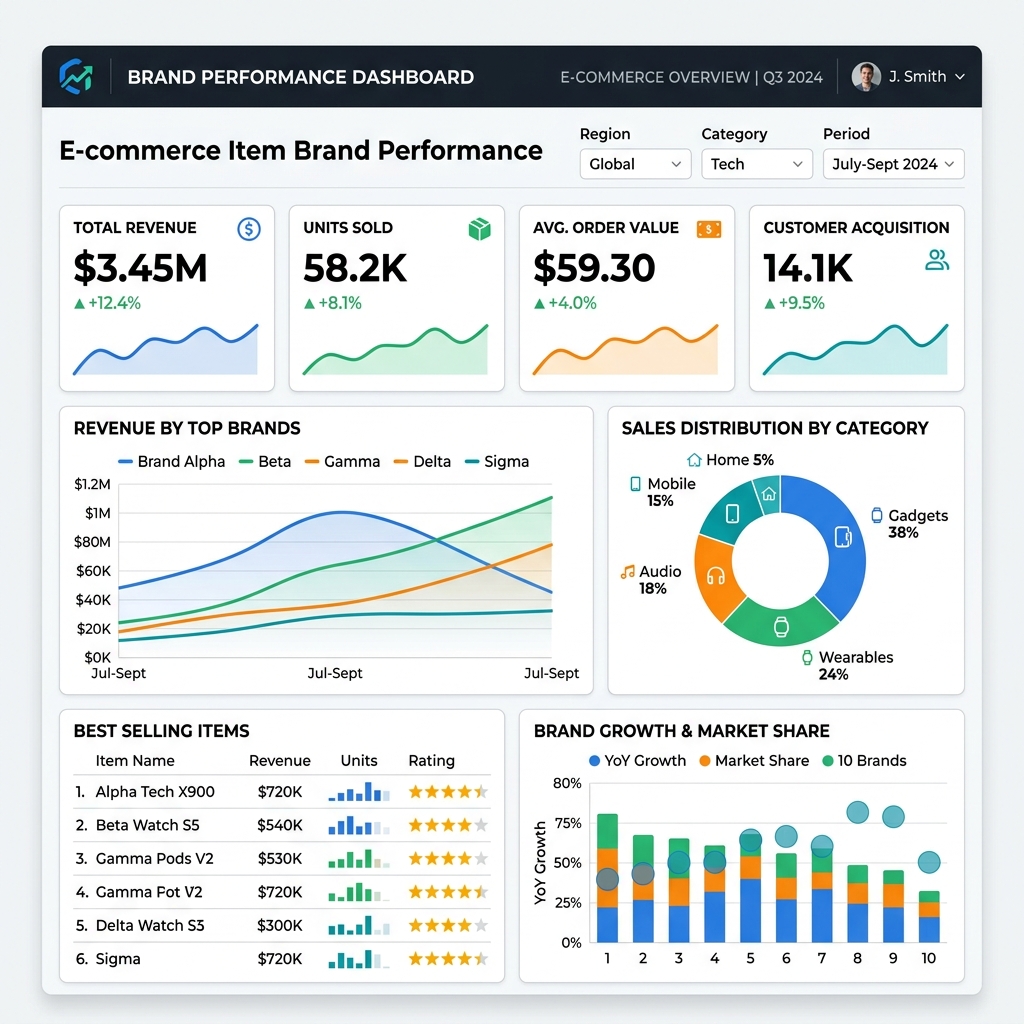The width and height of the screenshot is (1024, 1024).
Task: Click the green Wearables donut segment
Action: [x=780, y=624]
